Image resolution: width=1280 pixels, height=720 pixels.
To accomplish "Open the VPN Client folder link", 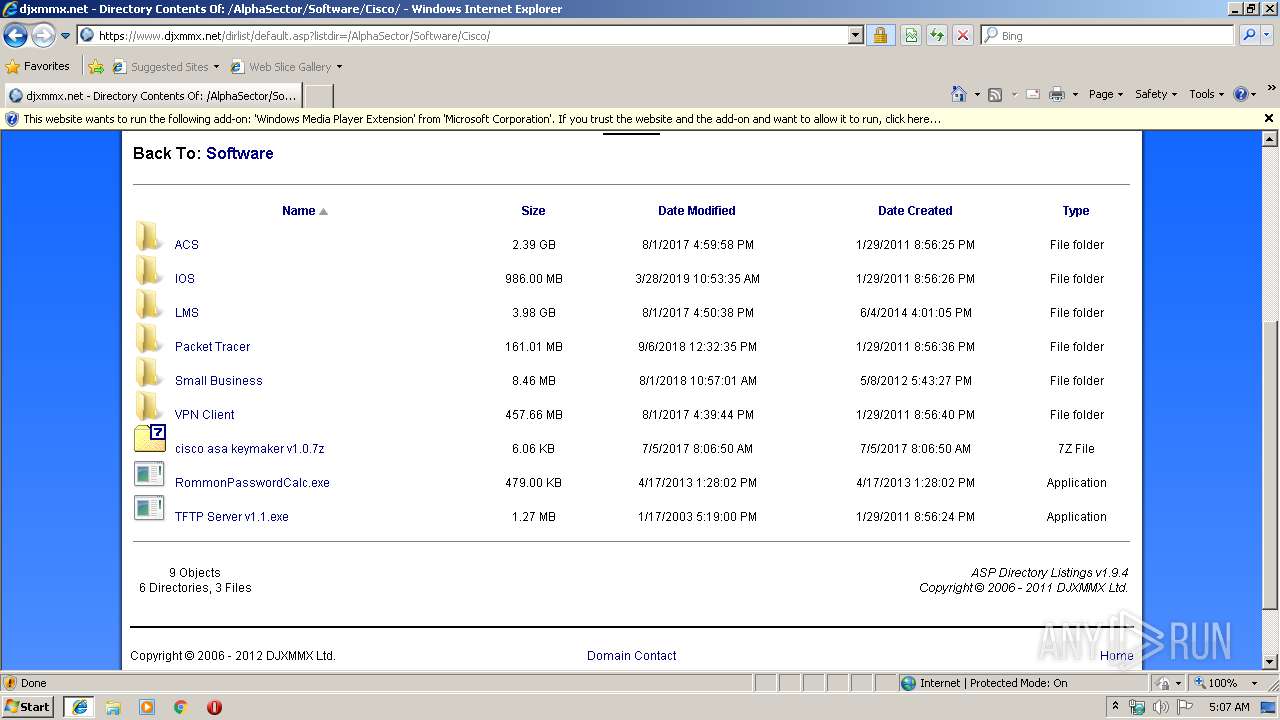I will tap(204, 415).
